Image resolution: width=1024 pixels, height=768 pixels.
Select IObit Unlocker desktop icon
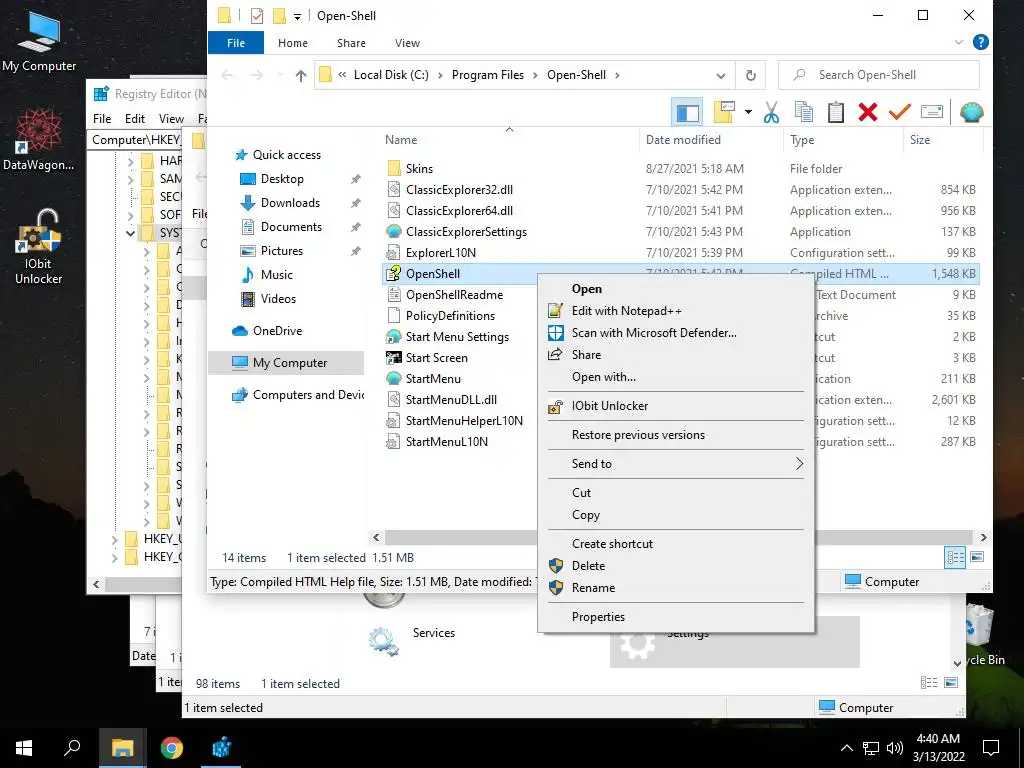coord(39,247)
